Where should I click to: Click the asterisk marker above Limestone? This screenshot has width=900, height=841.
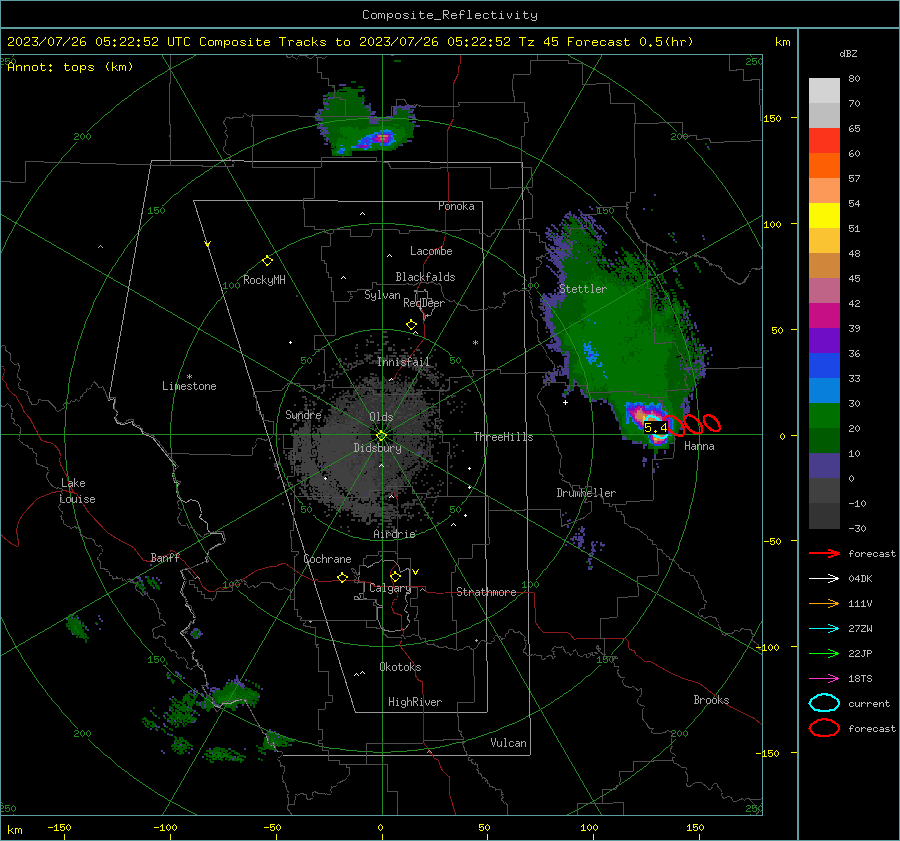(189, 377)
